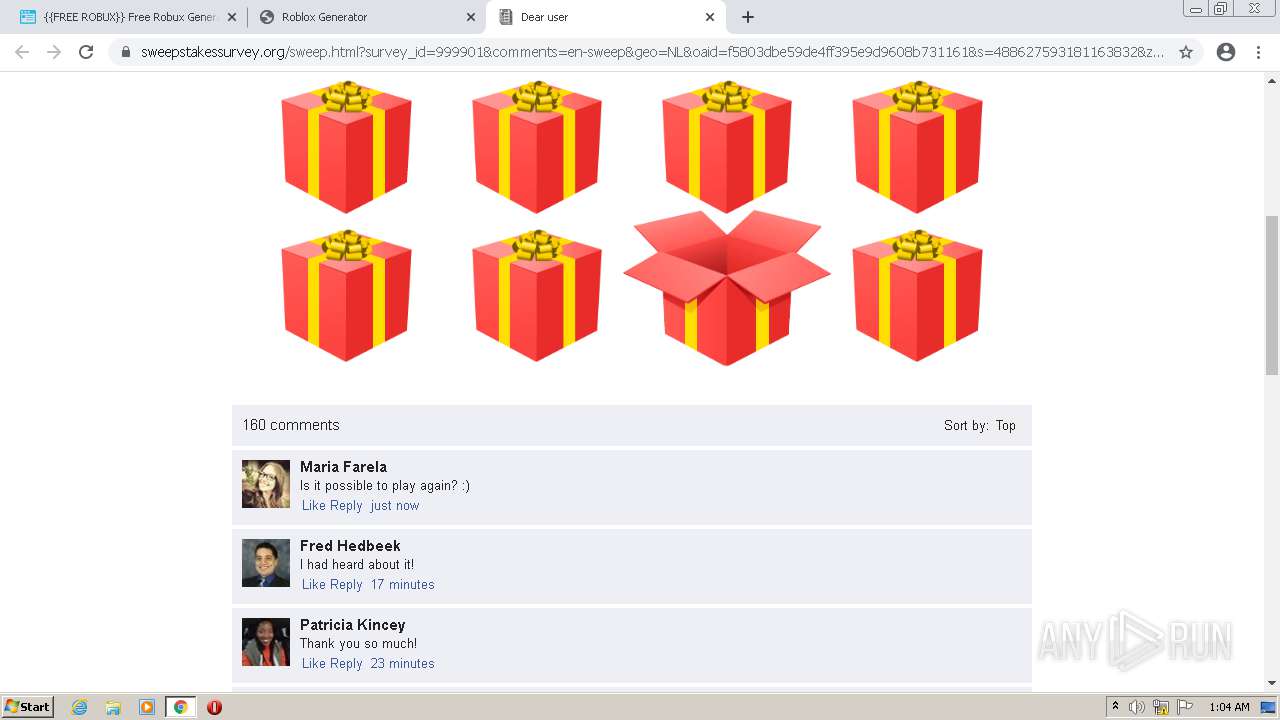Pick the third gift box in top row

click(727, 147)
